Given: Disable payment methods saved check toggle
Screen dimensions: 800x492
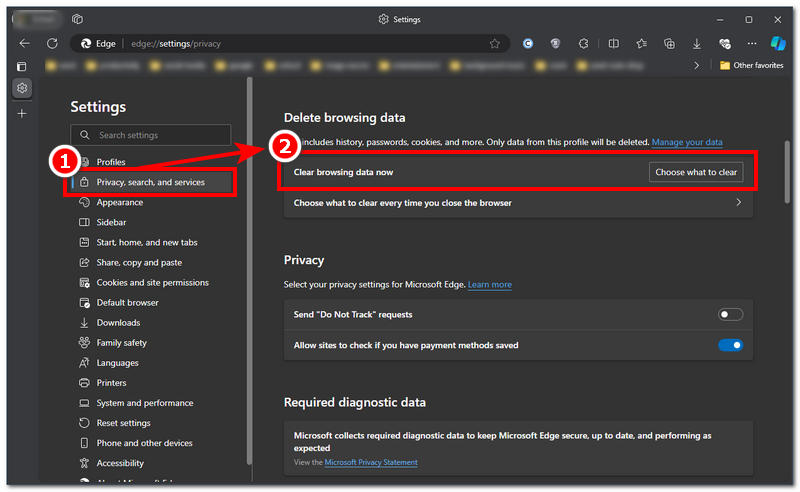Looking at the screenshot, I should (x=730, y=345).
